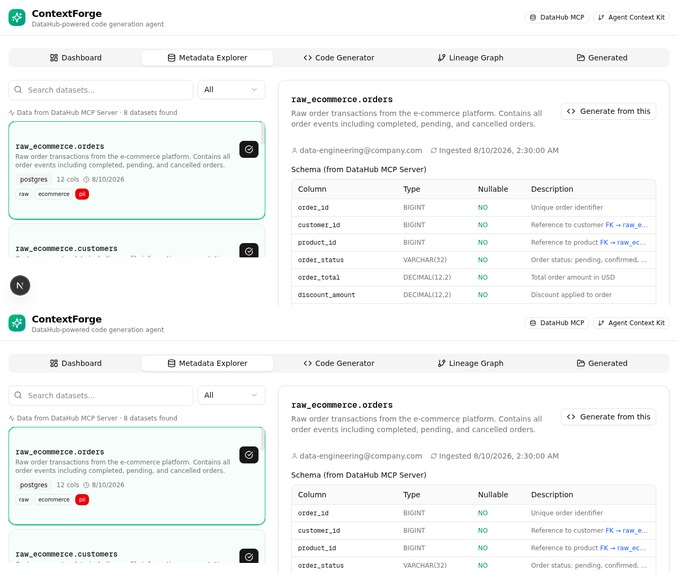Image resolution: width=678 pixels, height=573 pixels.
Task: Follow the FK raw_e link in lower customer_id row
Action: pos(627,530)
